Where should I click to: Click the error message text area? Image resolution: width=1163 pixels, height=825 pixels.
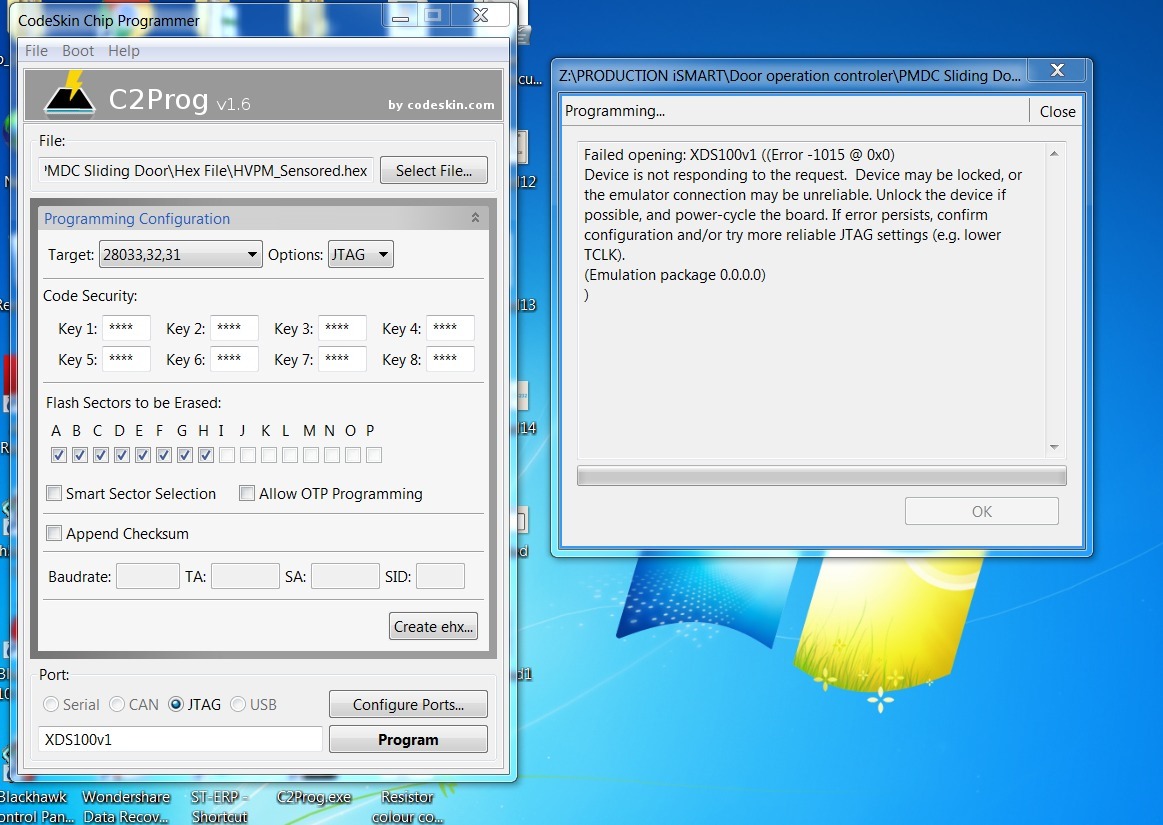(x=811, y=300)
